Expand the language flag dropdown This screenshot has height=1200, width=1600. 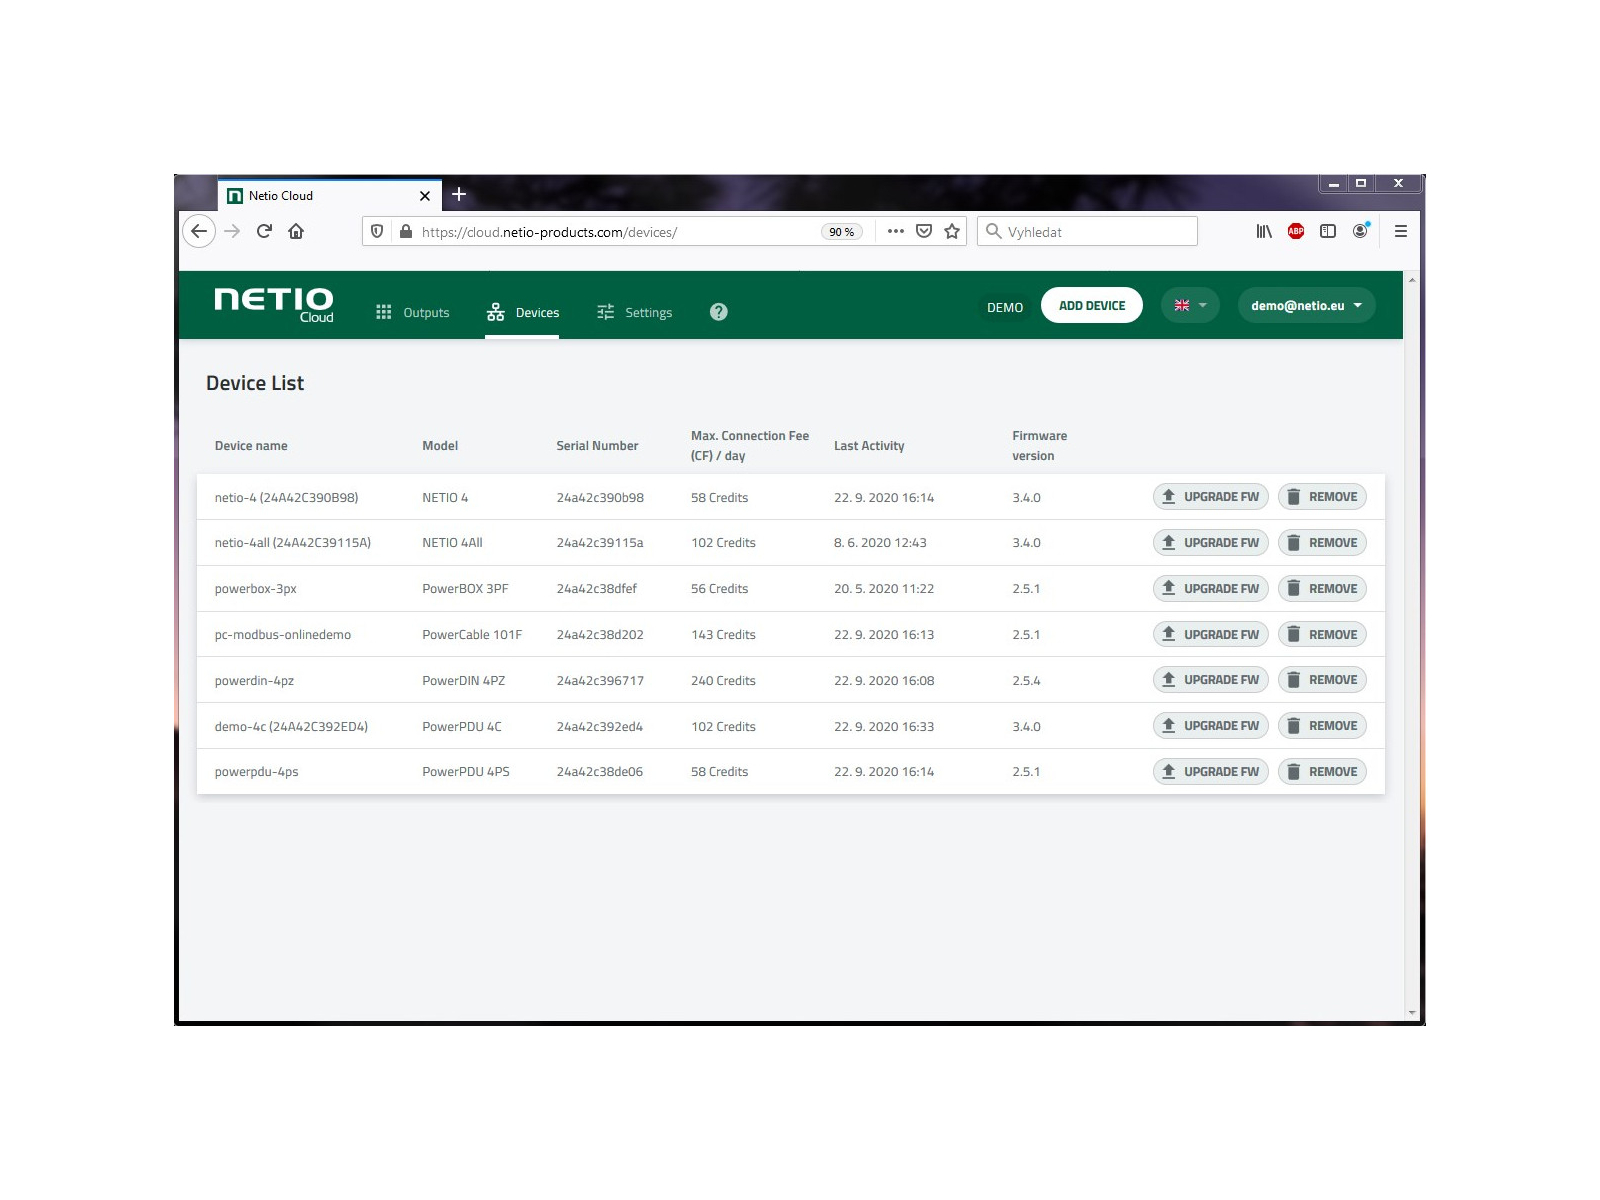[x=1190, y=305]
